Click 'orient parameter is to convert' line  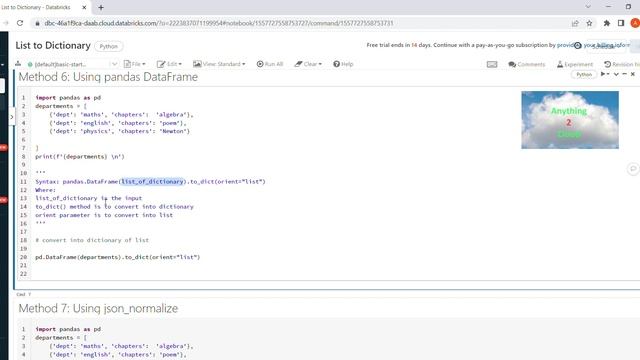pyautogui.click(x=104, y=215)
